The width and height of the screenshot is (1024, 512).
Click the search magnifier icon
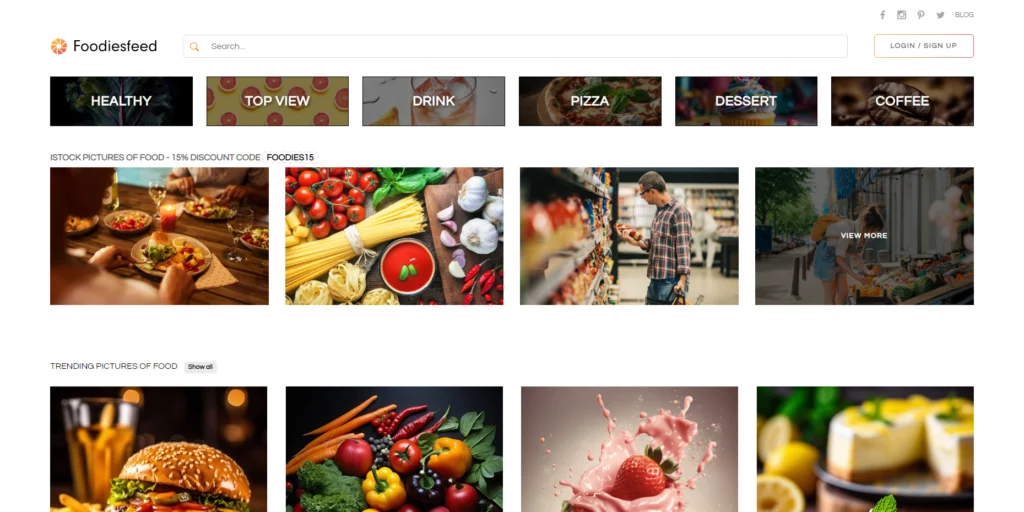[x=194, y=46]
